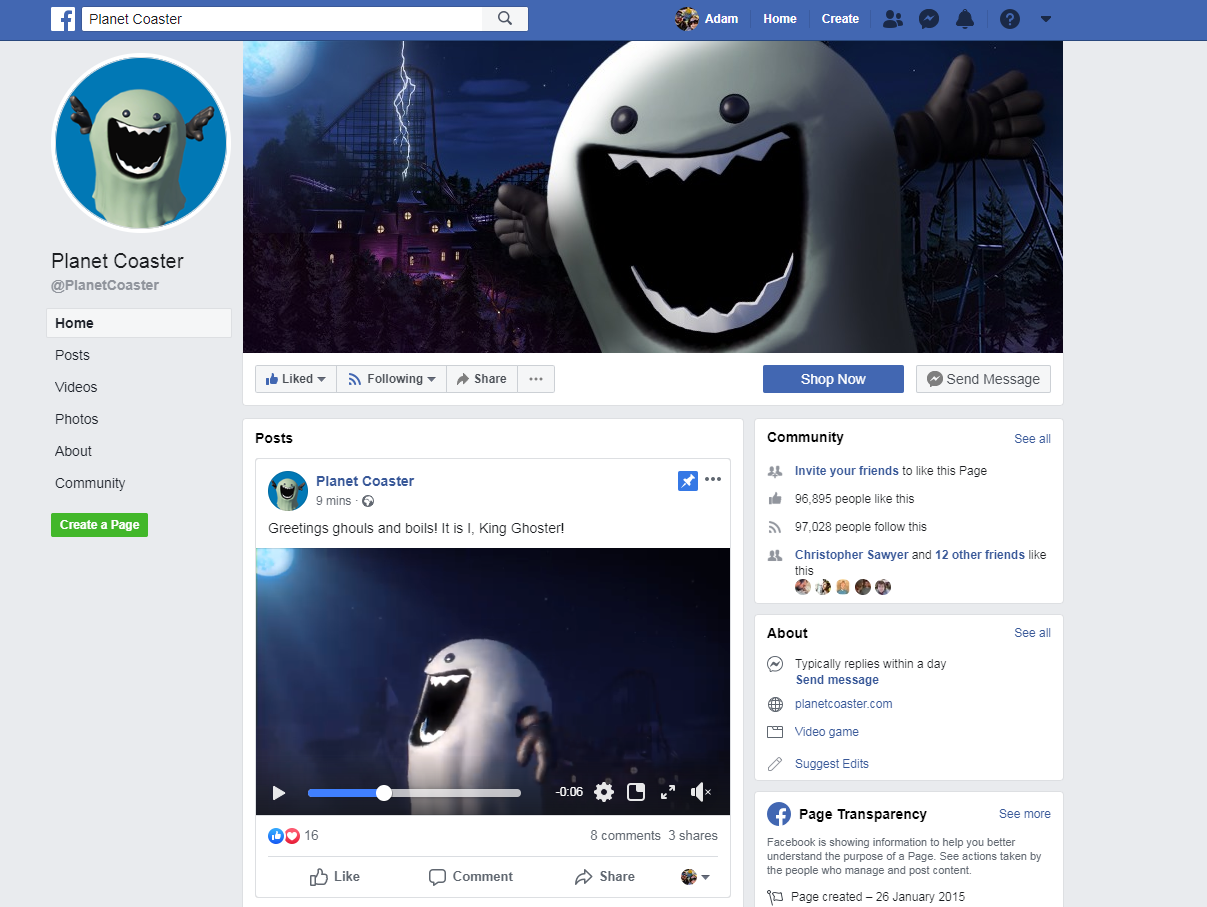1207x907 pixels.
Task: Open the Planet Coaster post author name
Action: click(x=365, y=481)
